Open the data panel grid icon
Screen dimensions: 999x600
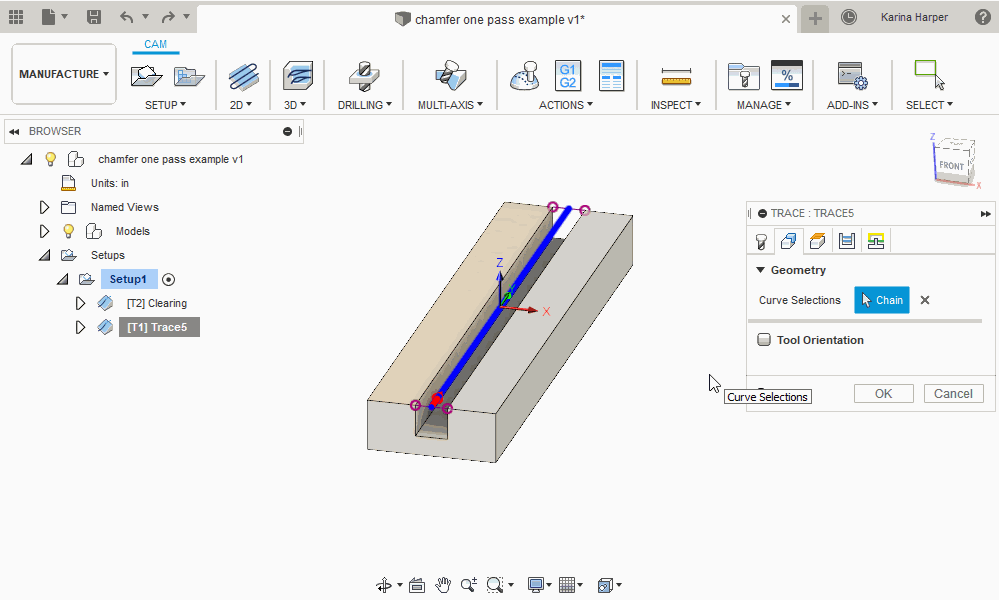(16, 17)
